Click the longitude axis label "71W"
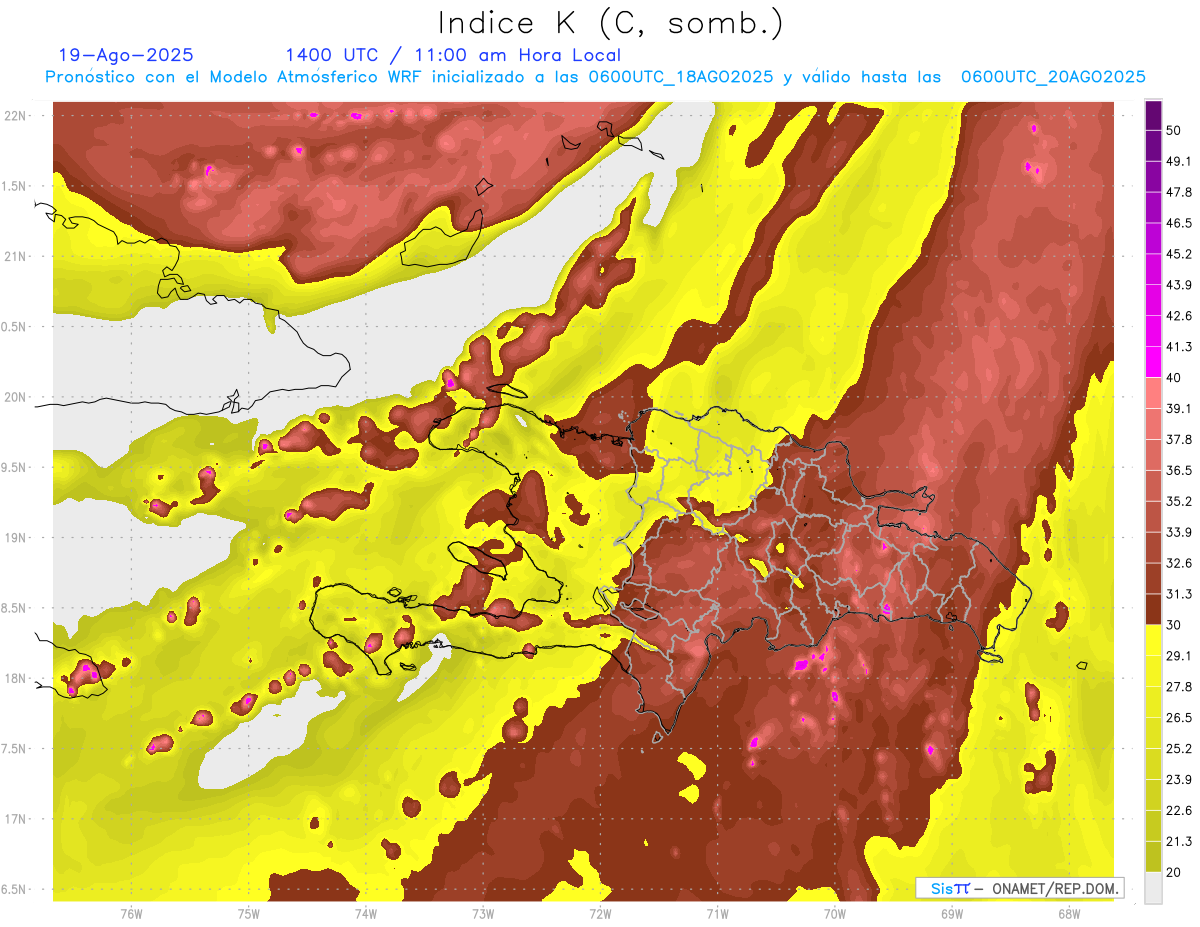 point(717,914)
